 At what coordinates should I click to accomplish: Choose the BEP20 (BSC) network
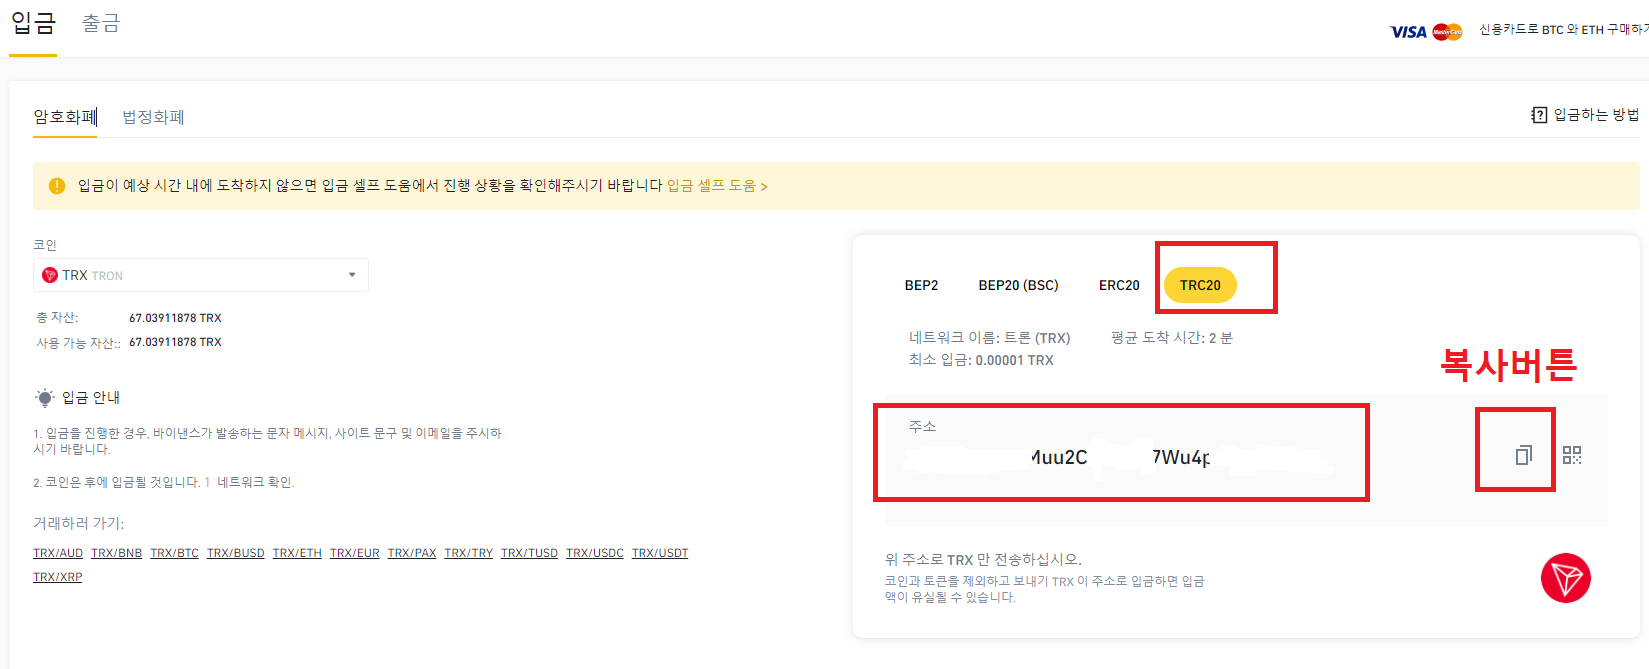point(1018,285)
